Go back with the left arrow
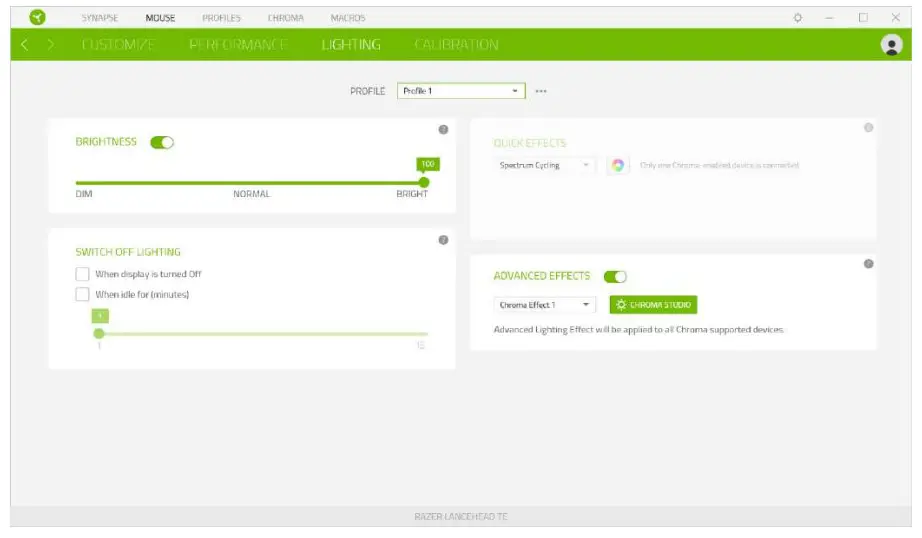 24,45
